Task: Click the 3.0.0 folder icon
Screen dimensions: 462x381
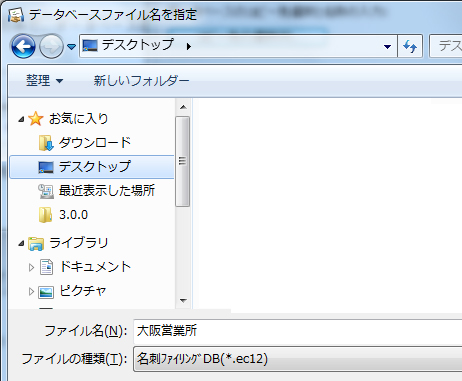Action: pos(45,215)
